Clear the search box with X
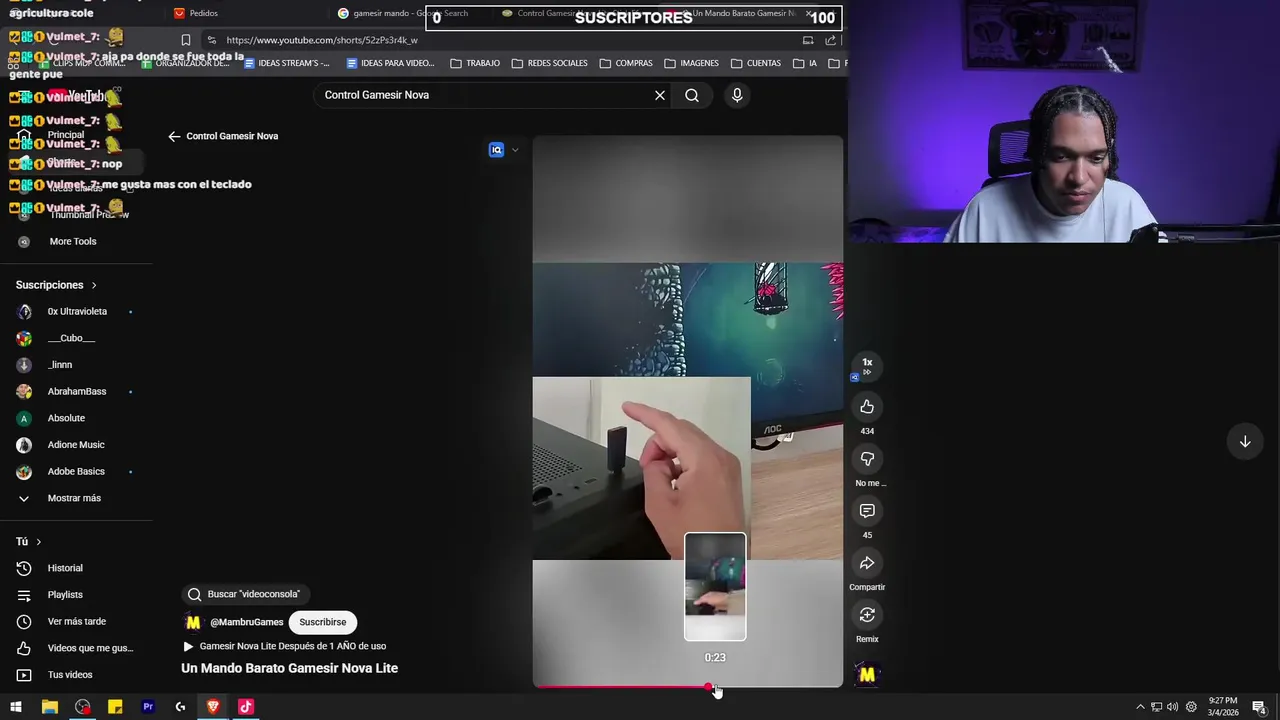The image size is (1280, 720). (660, 95)
